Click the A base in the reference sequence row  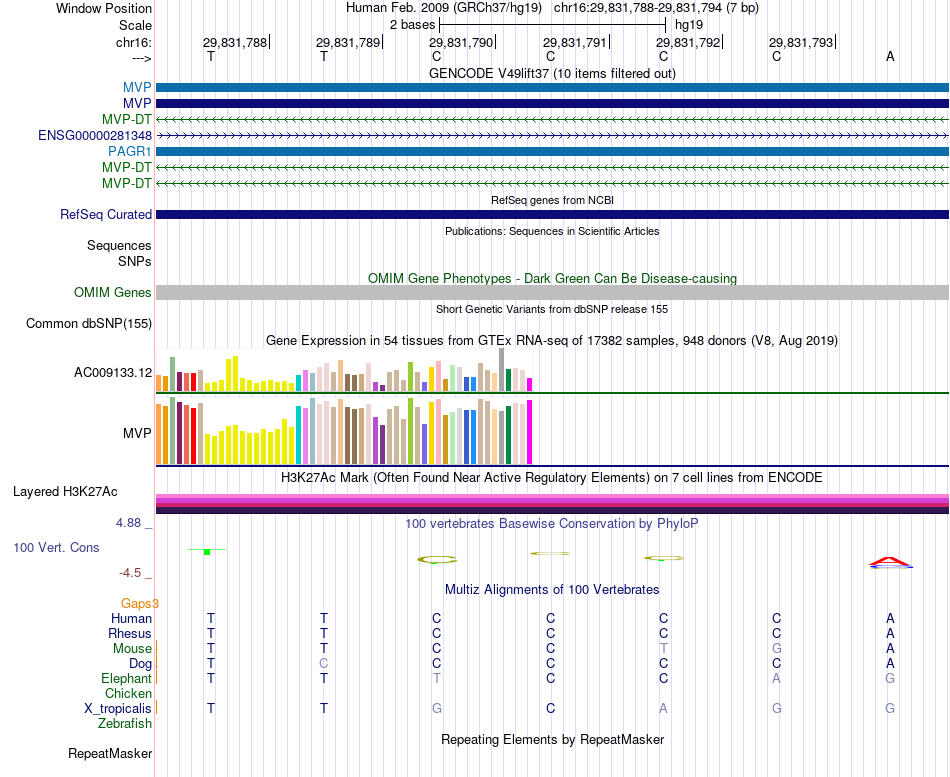pos(890,56)
